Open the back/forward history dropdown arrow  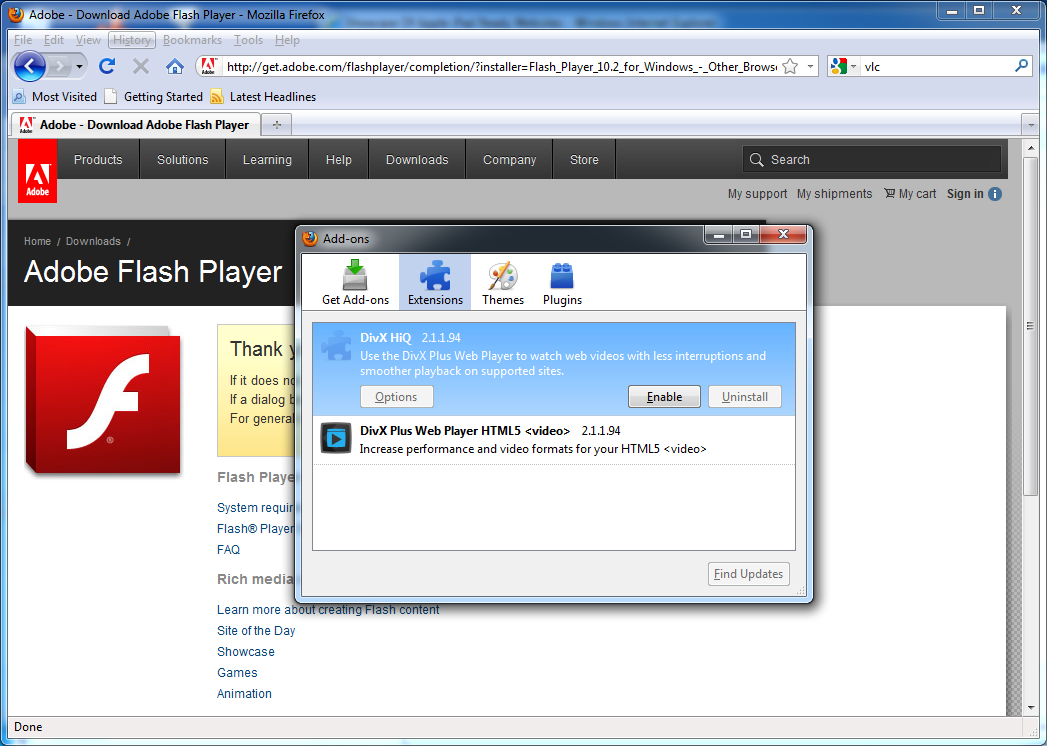click(x=79, y=66)
